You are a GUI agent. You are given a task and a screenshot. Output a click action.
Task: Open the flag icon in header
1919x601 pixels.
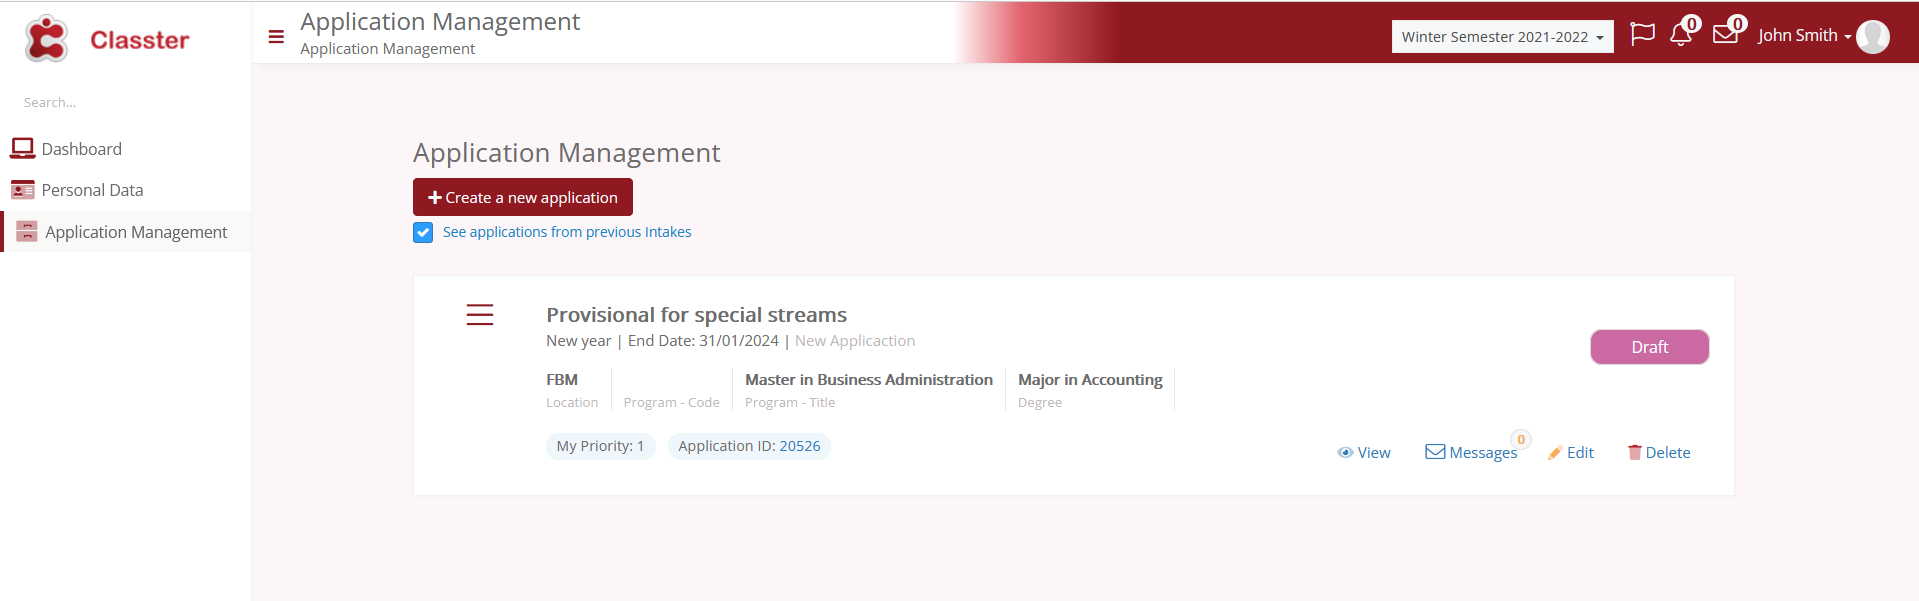coord(1642,34)
